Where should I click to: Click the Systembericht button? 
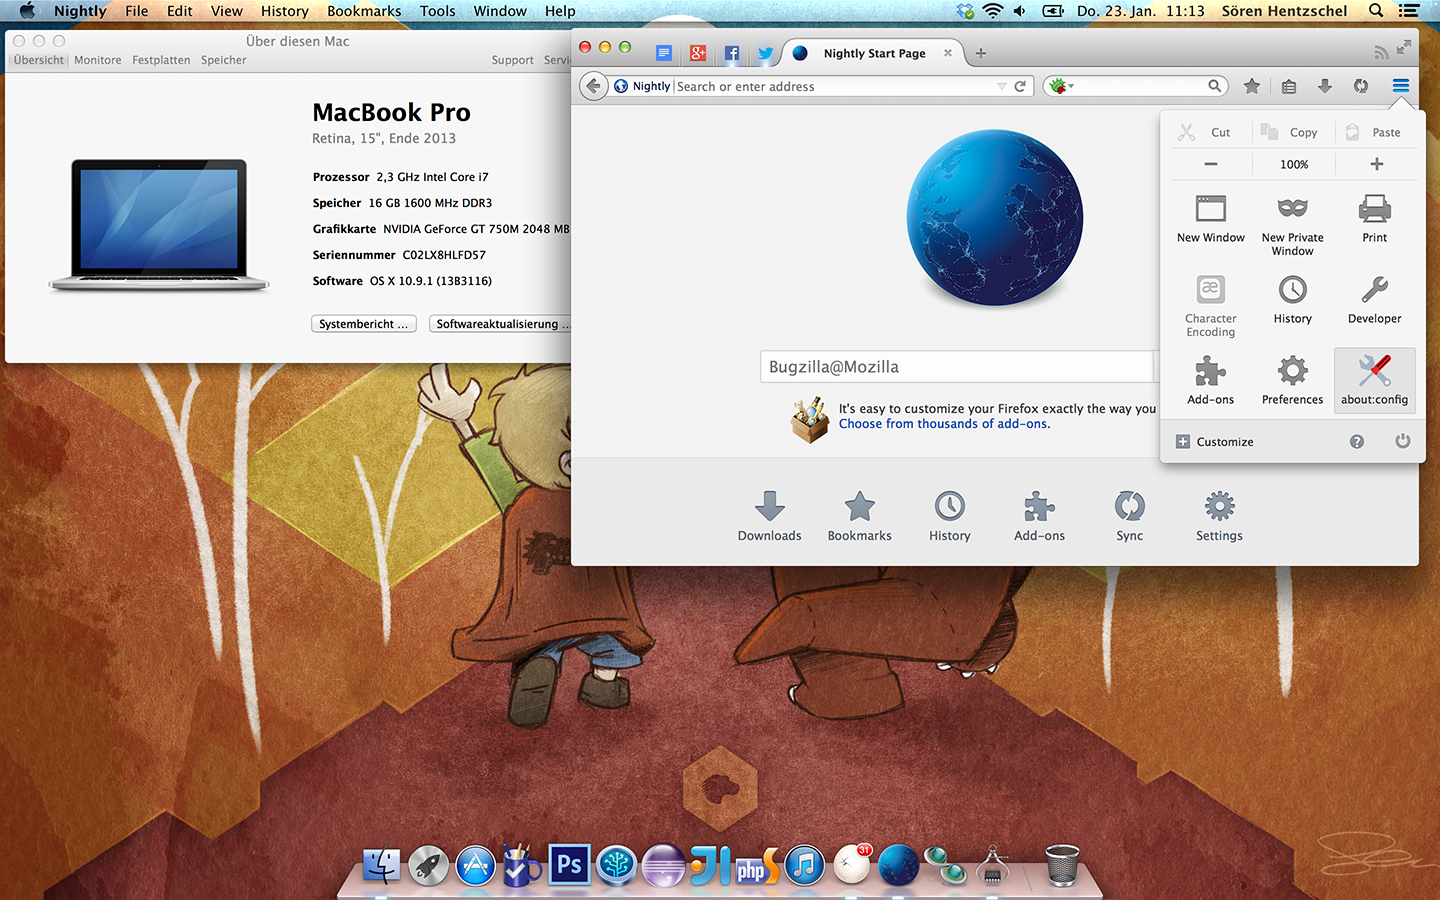363,324
